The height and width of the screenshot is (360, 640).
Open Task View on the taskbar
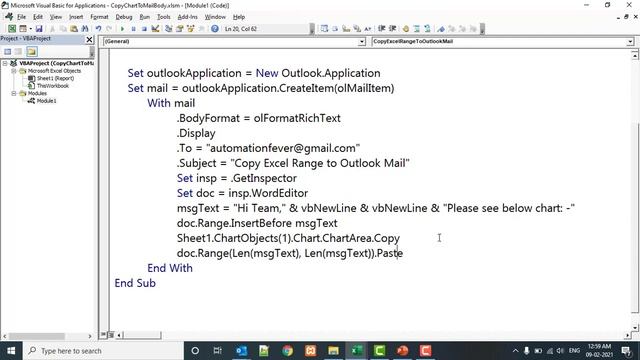click(x=218, y=351)
